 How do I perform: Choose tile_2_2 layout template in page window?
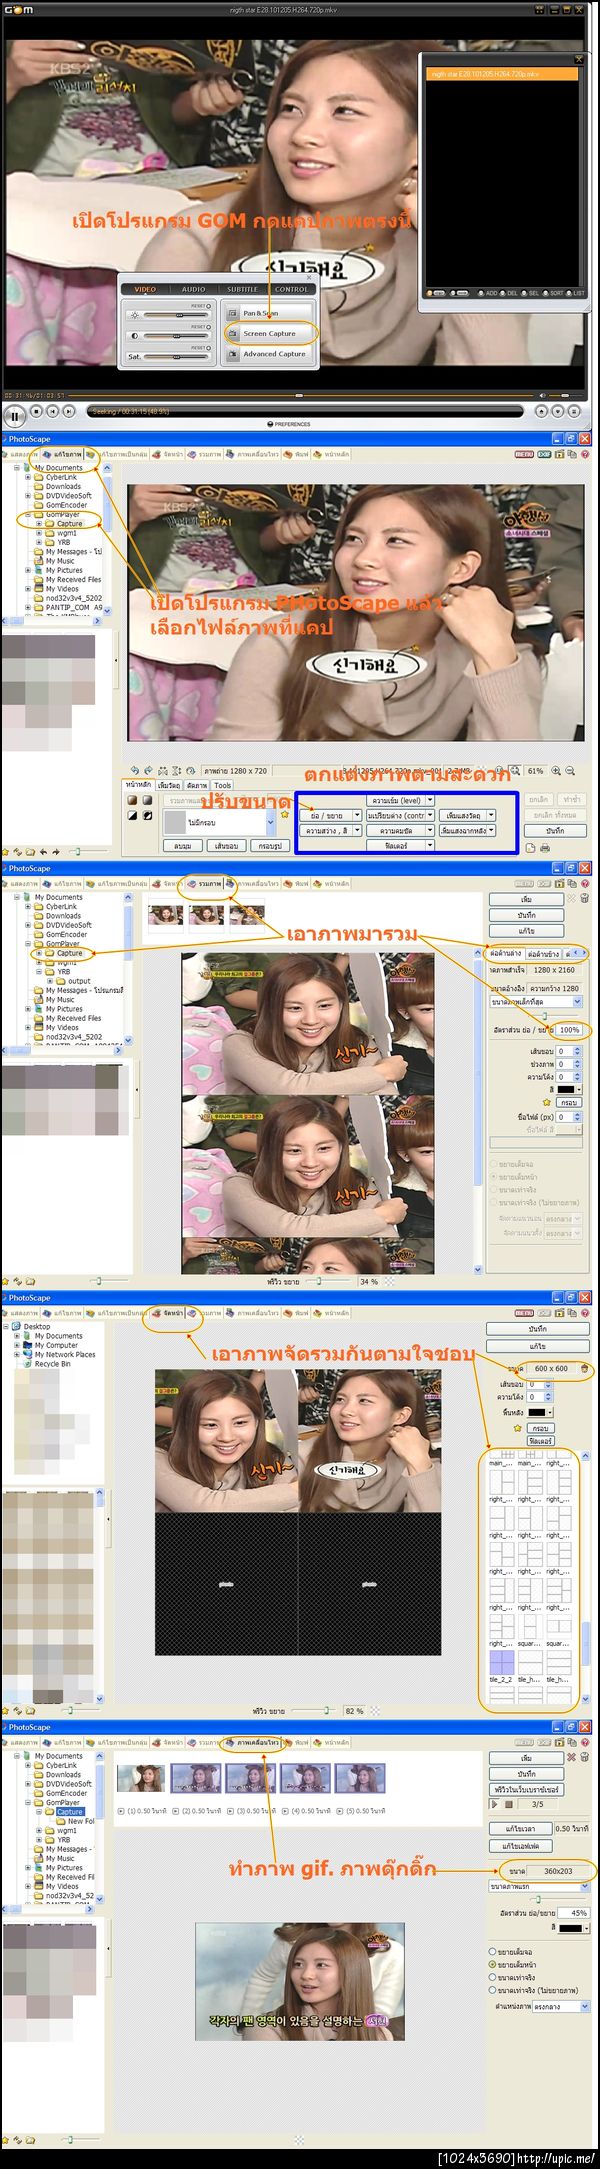(500, 1665)
